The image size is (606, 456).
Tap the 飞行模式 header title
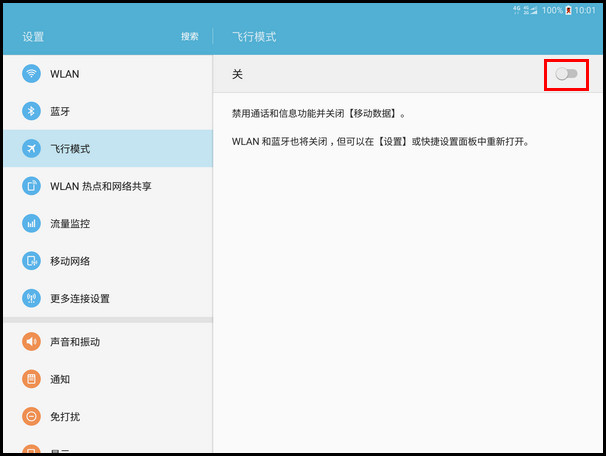pyautogui.click(x=254, y=37)
